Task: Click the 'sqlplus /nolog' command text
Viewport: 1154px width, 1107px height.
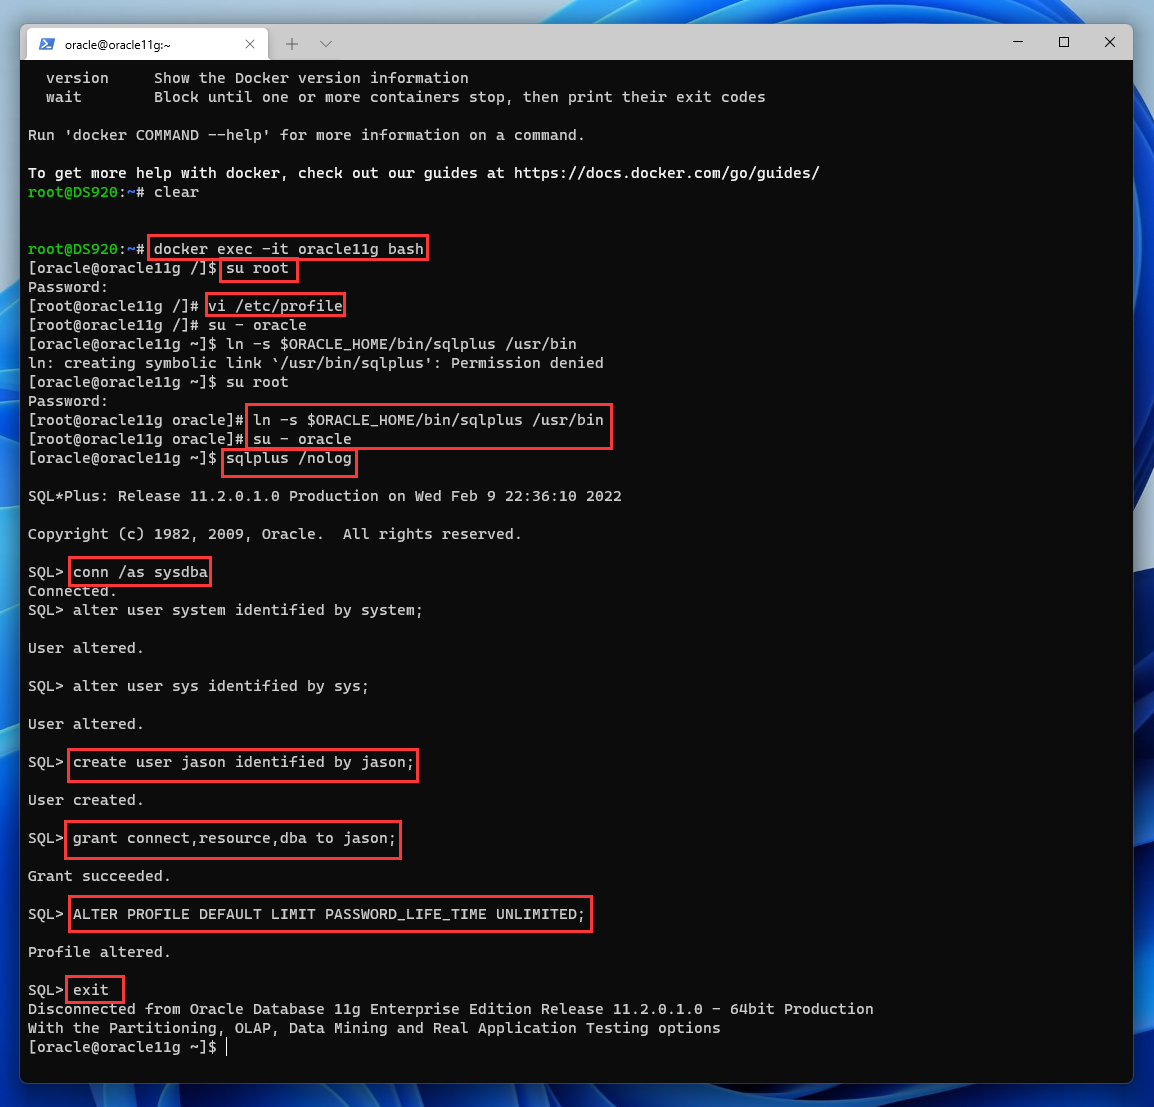Action: pyautogui.click(x=288, y=458)
